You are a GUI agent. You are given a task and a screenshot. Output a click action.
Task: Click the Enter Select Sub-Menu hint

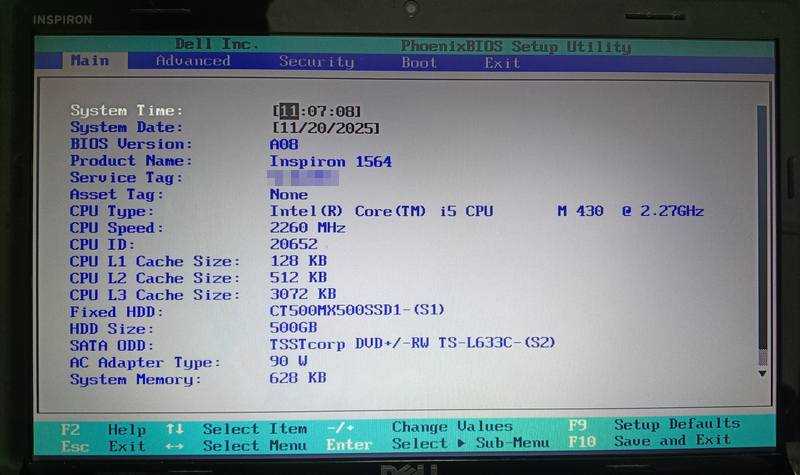[438, 443]
